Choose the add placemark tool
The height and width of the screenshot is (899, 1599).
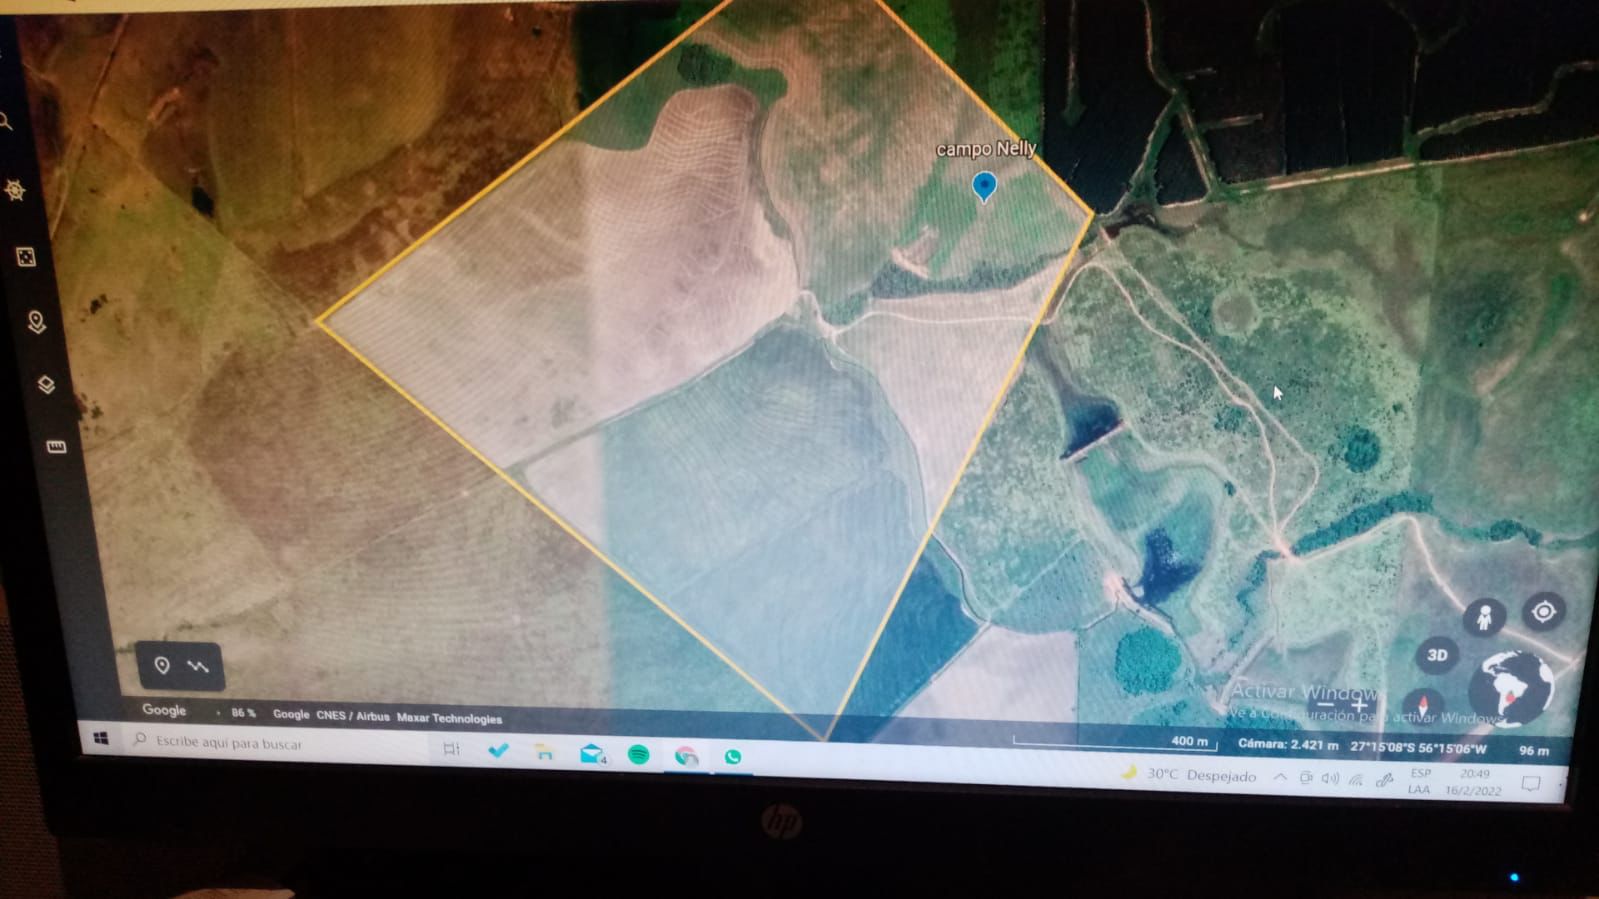pos(162,665)
